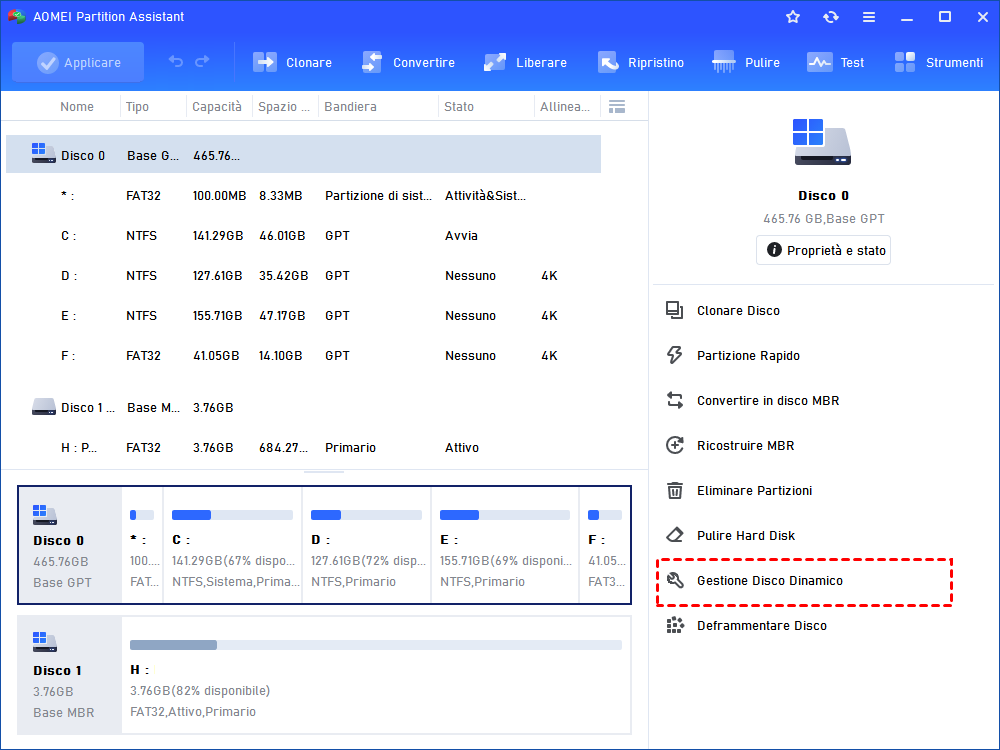Select the C: NTFS partition row

point(304,235)
